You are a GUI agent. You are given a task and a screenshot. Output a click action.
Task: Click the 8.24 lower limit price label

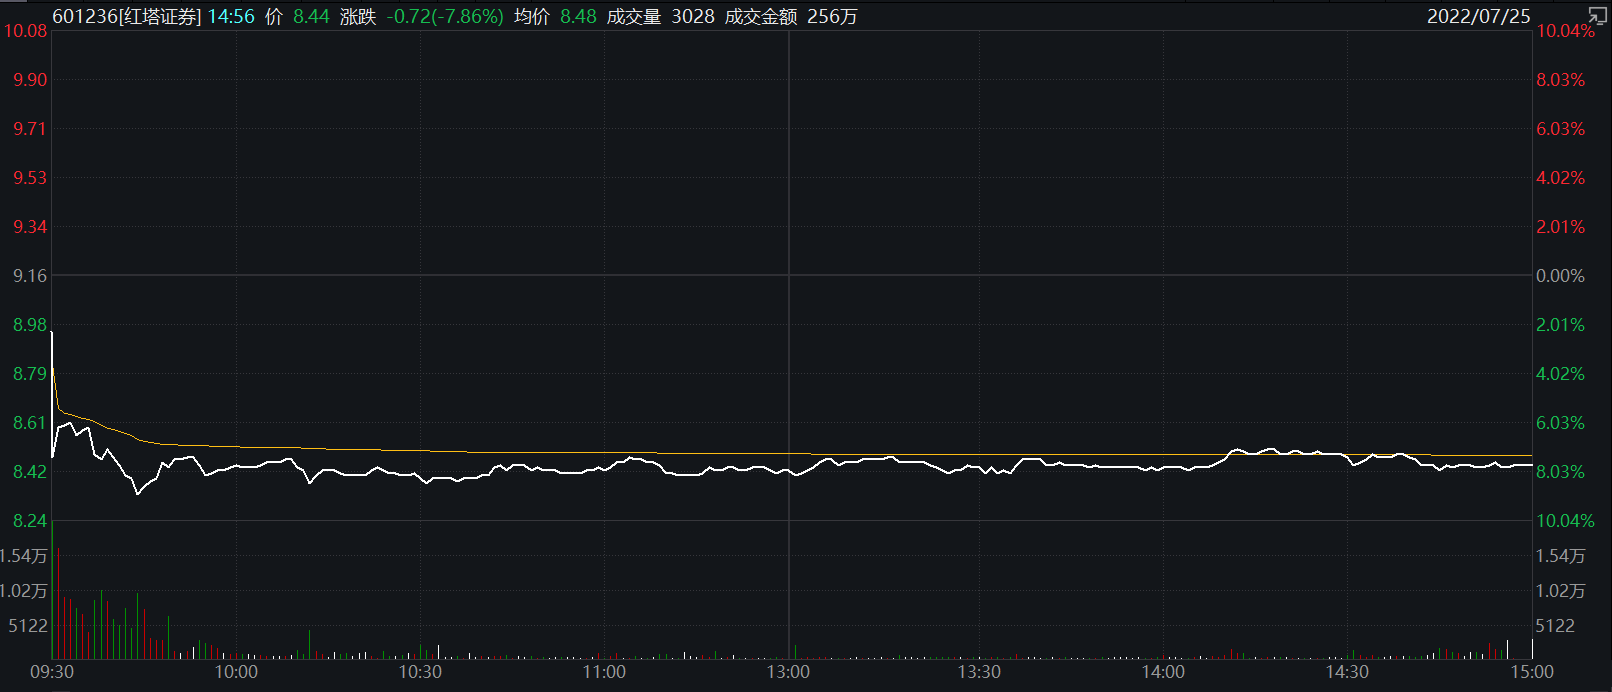point(29,520)
